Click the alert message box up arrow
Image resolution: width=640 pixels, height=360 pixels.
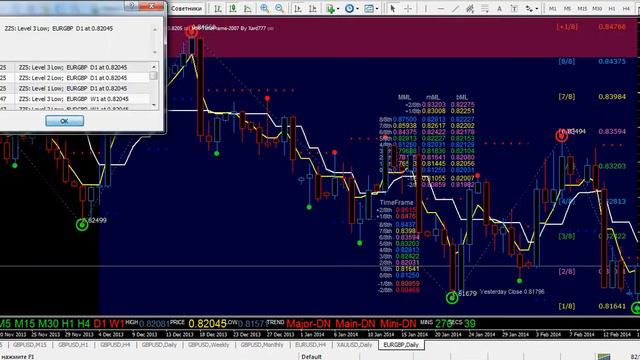point(155,29)
